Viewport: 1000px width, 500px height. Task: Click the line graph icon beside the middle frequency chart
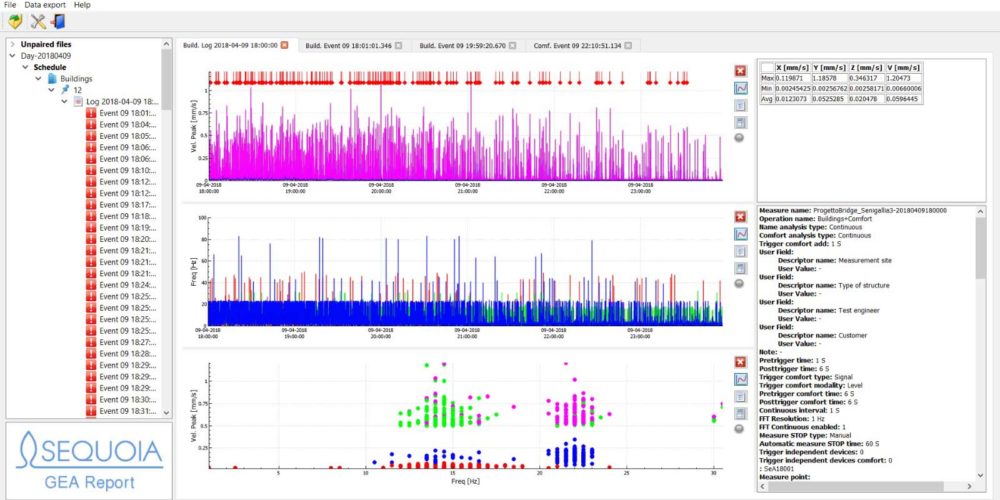(x=741, y=234)
